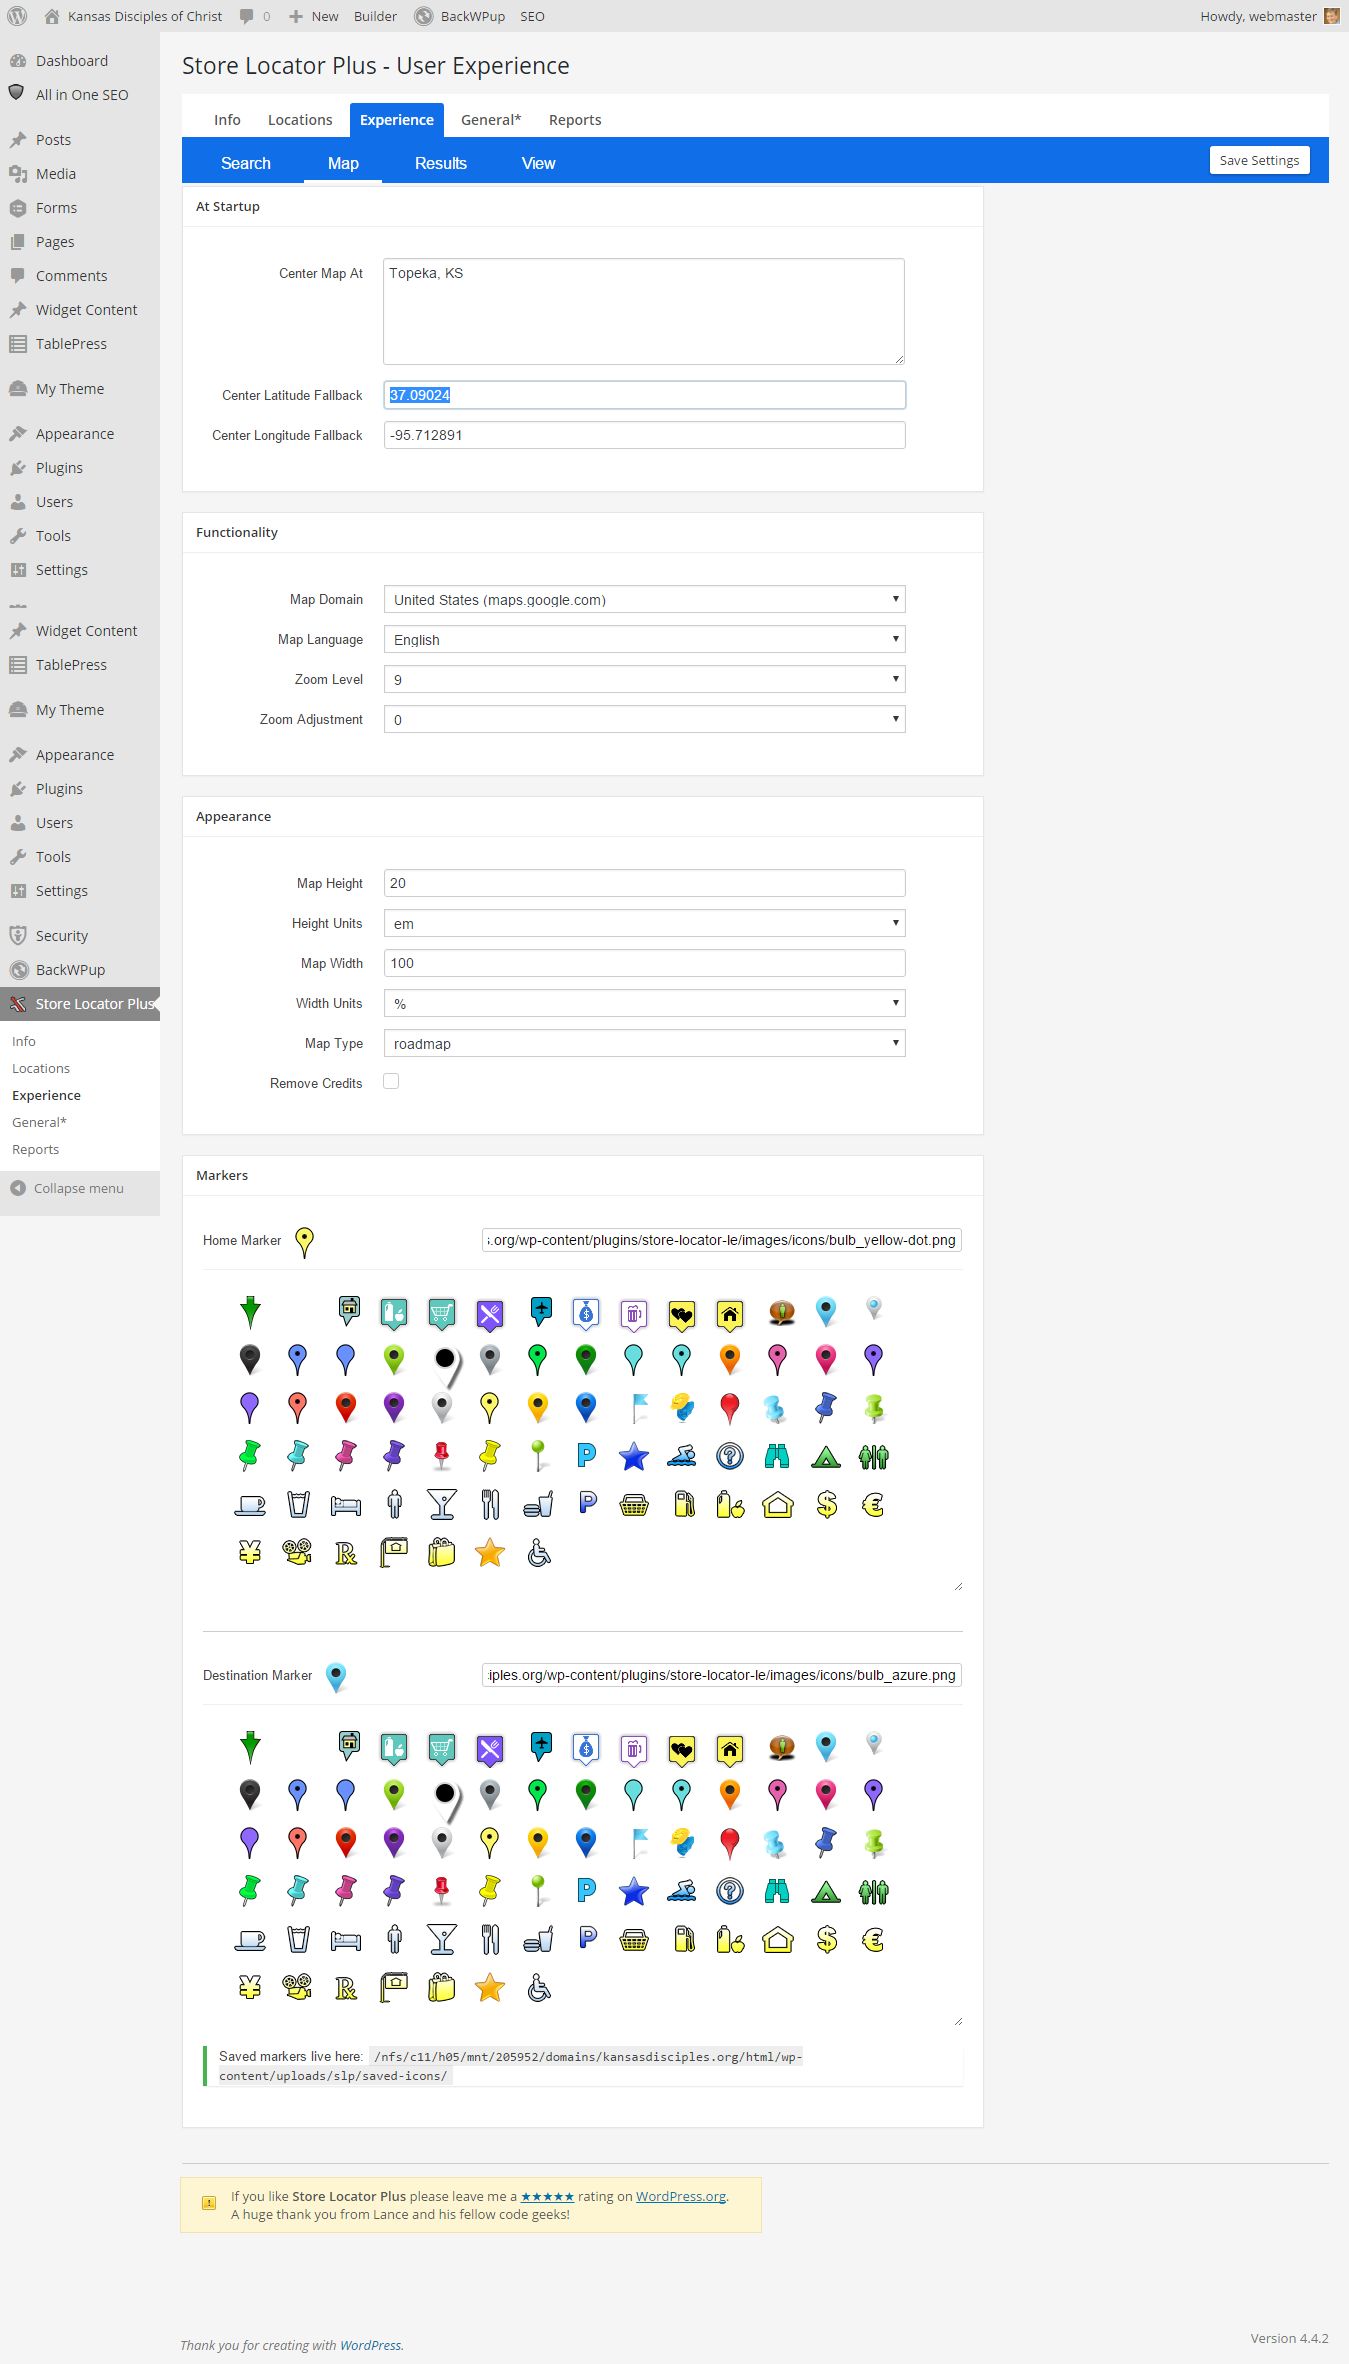Image resolution: width=1349 pixels, height=2364 pixels.
Task: Open the comments bubble in the admin bar
Action: tap(255, 16)
